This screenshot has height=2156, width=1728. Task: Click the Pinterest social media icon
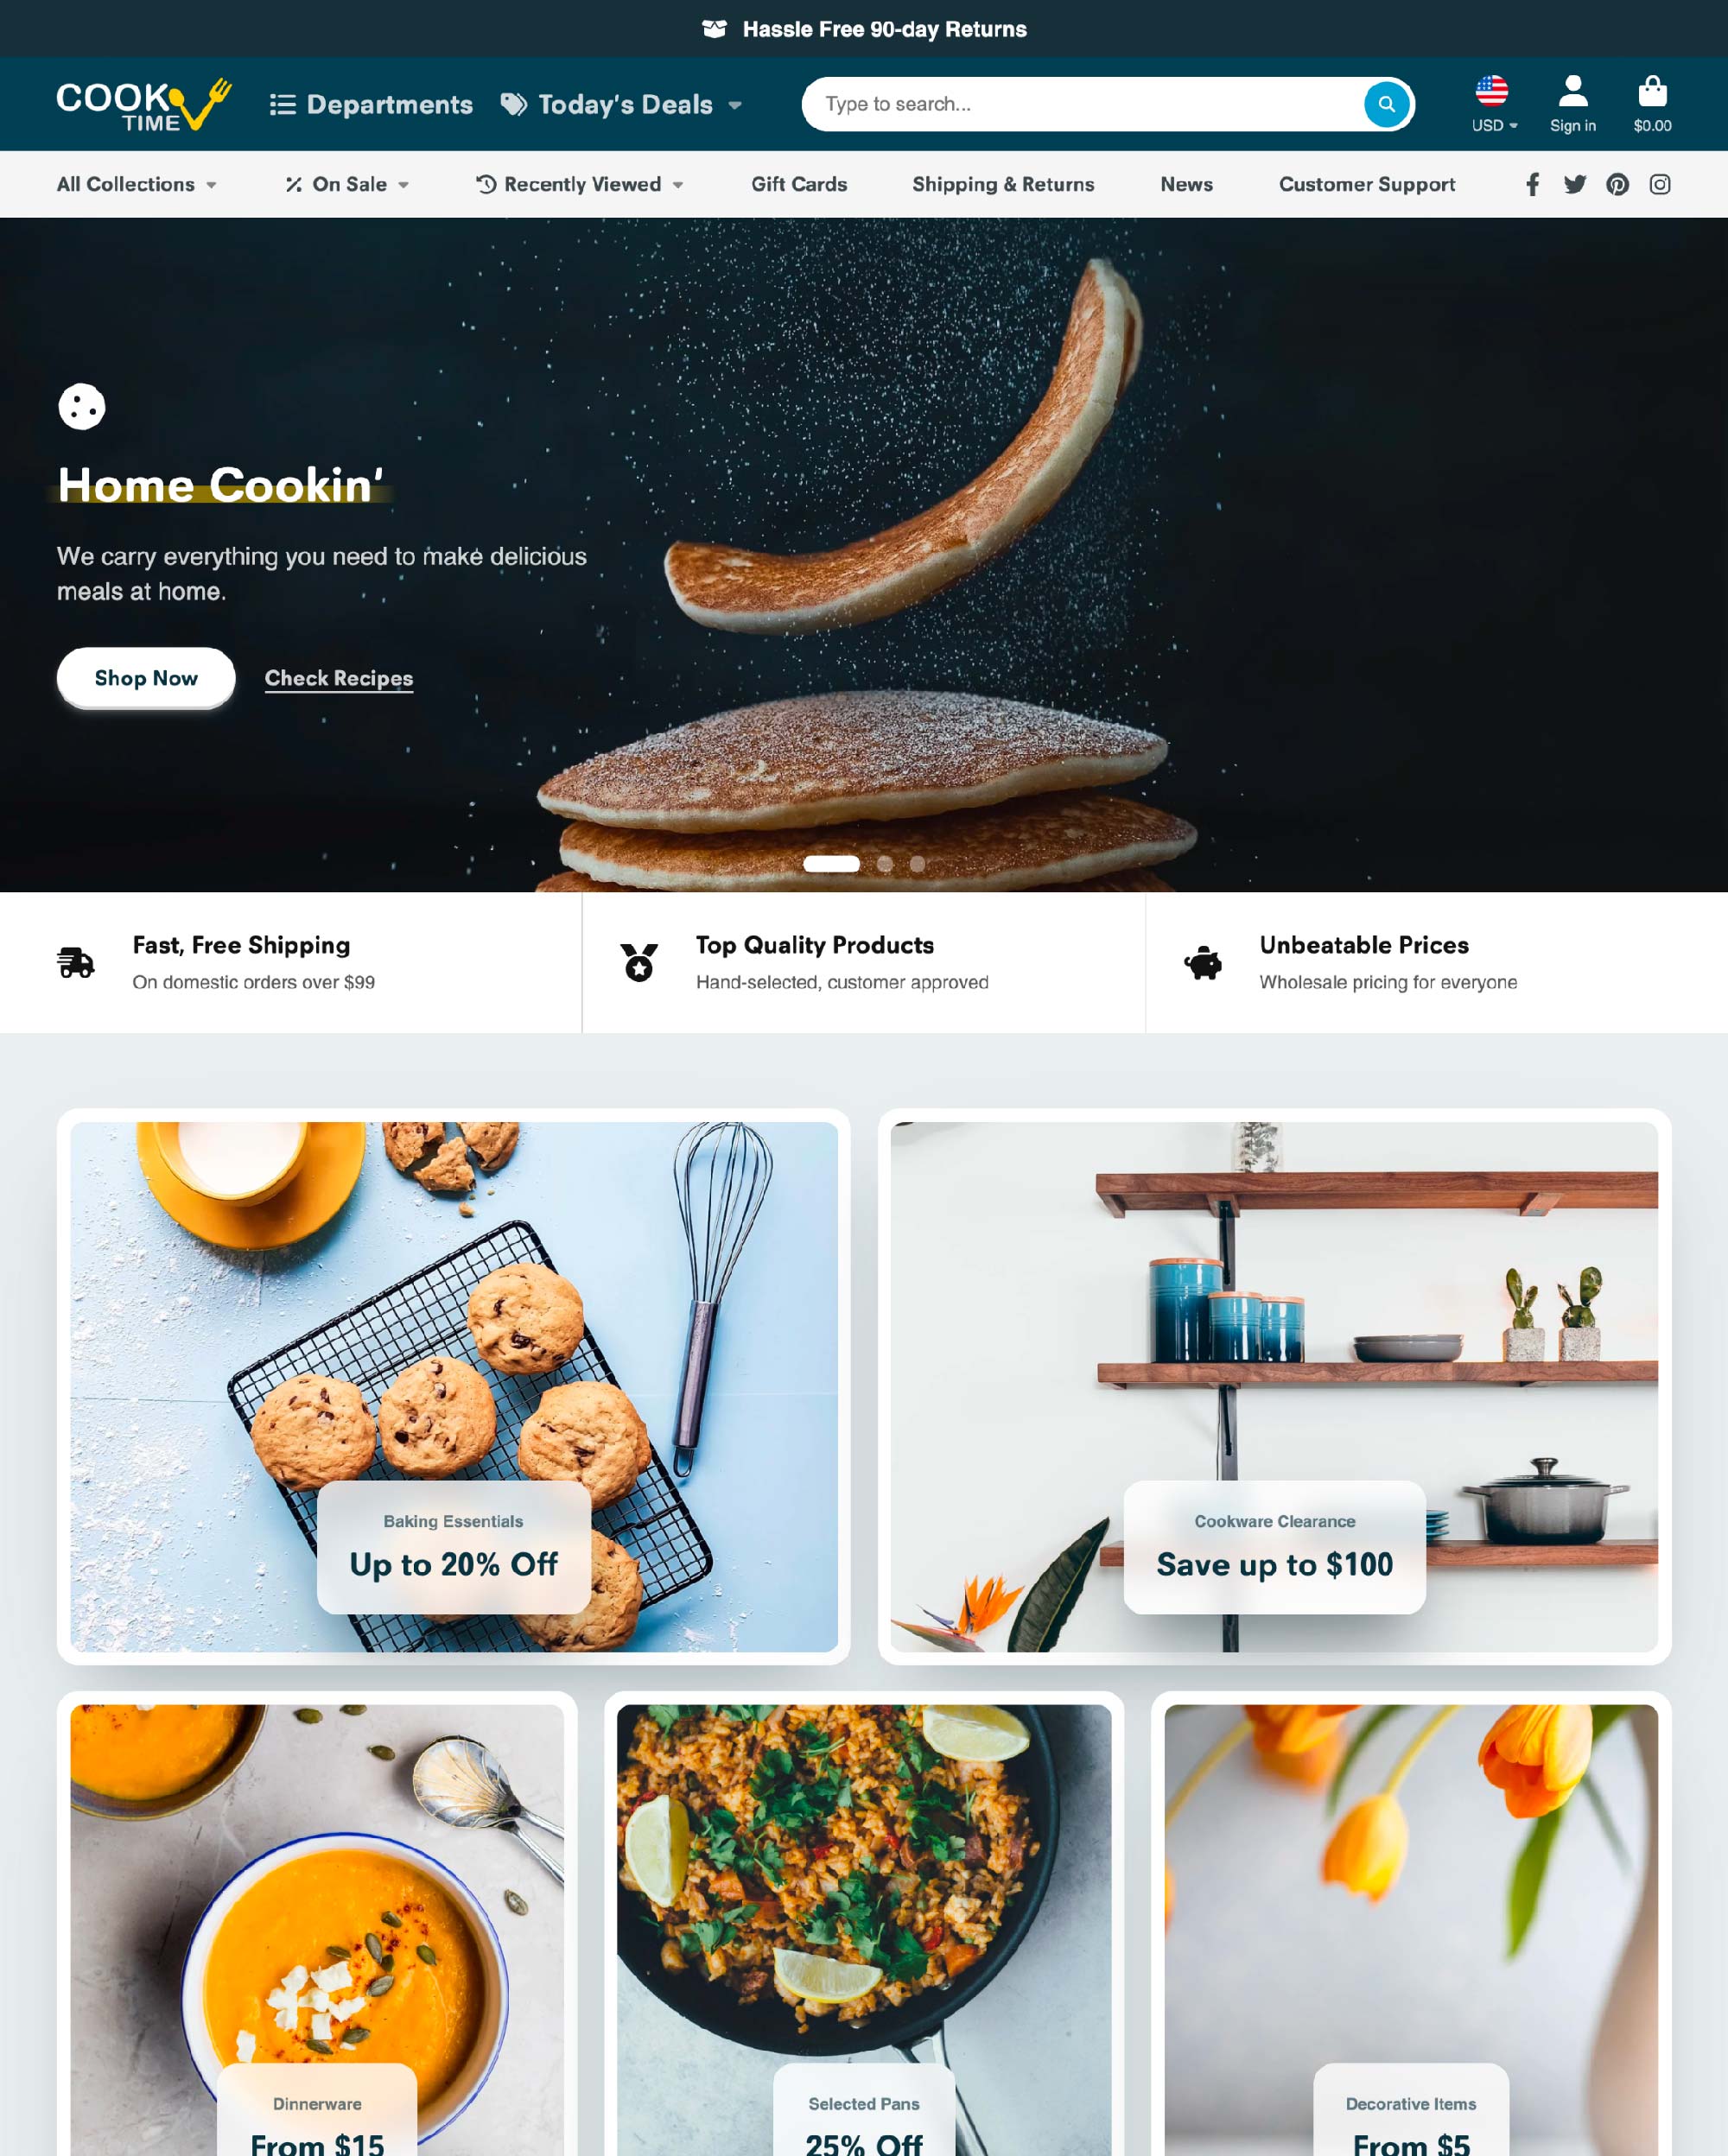point(1617,185)
